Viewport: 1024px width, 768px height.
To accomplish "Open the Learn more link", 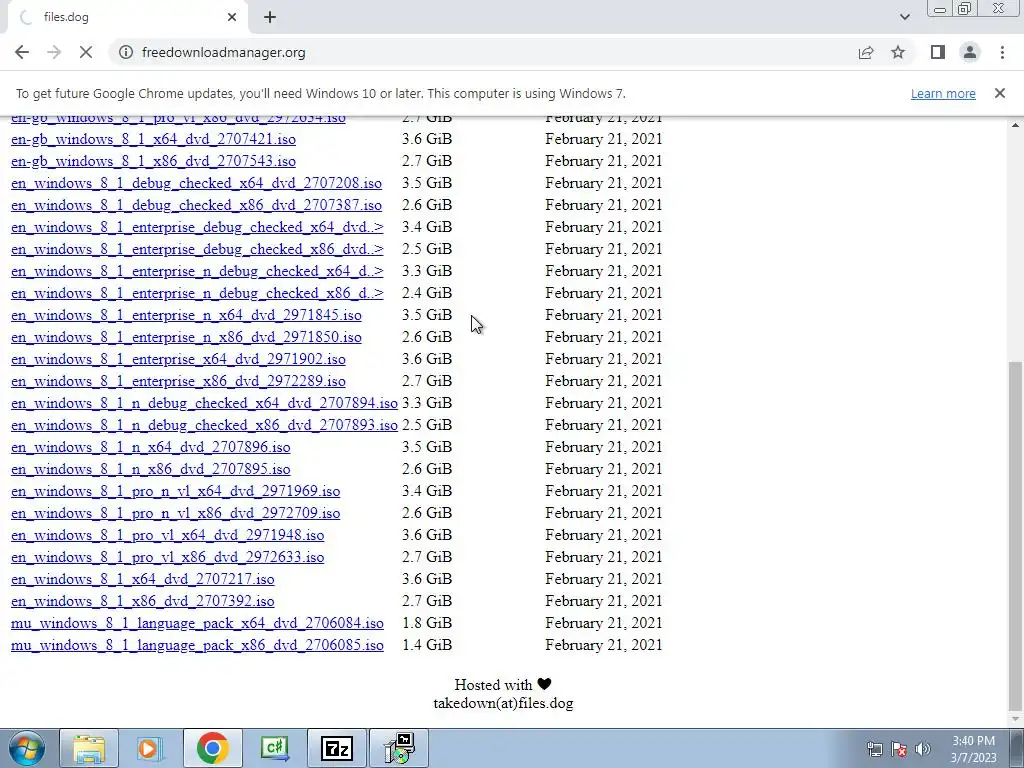I will [943, 93].
